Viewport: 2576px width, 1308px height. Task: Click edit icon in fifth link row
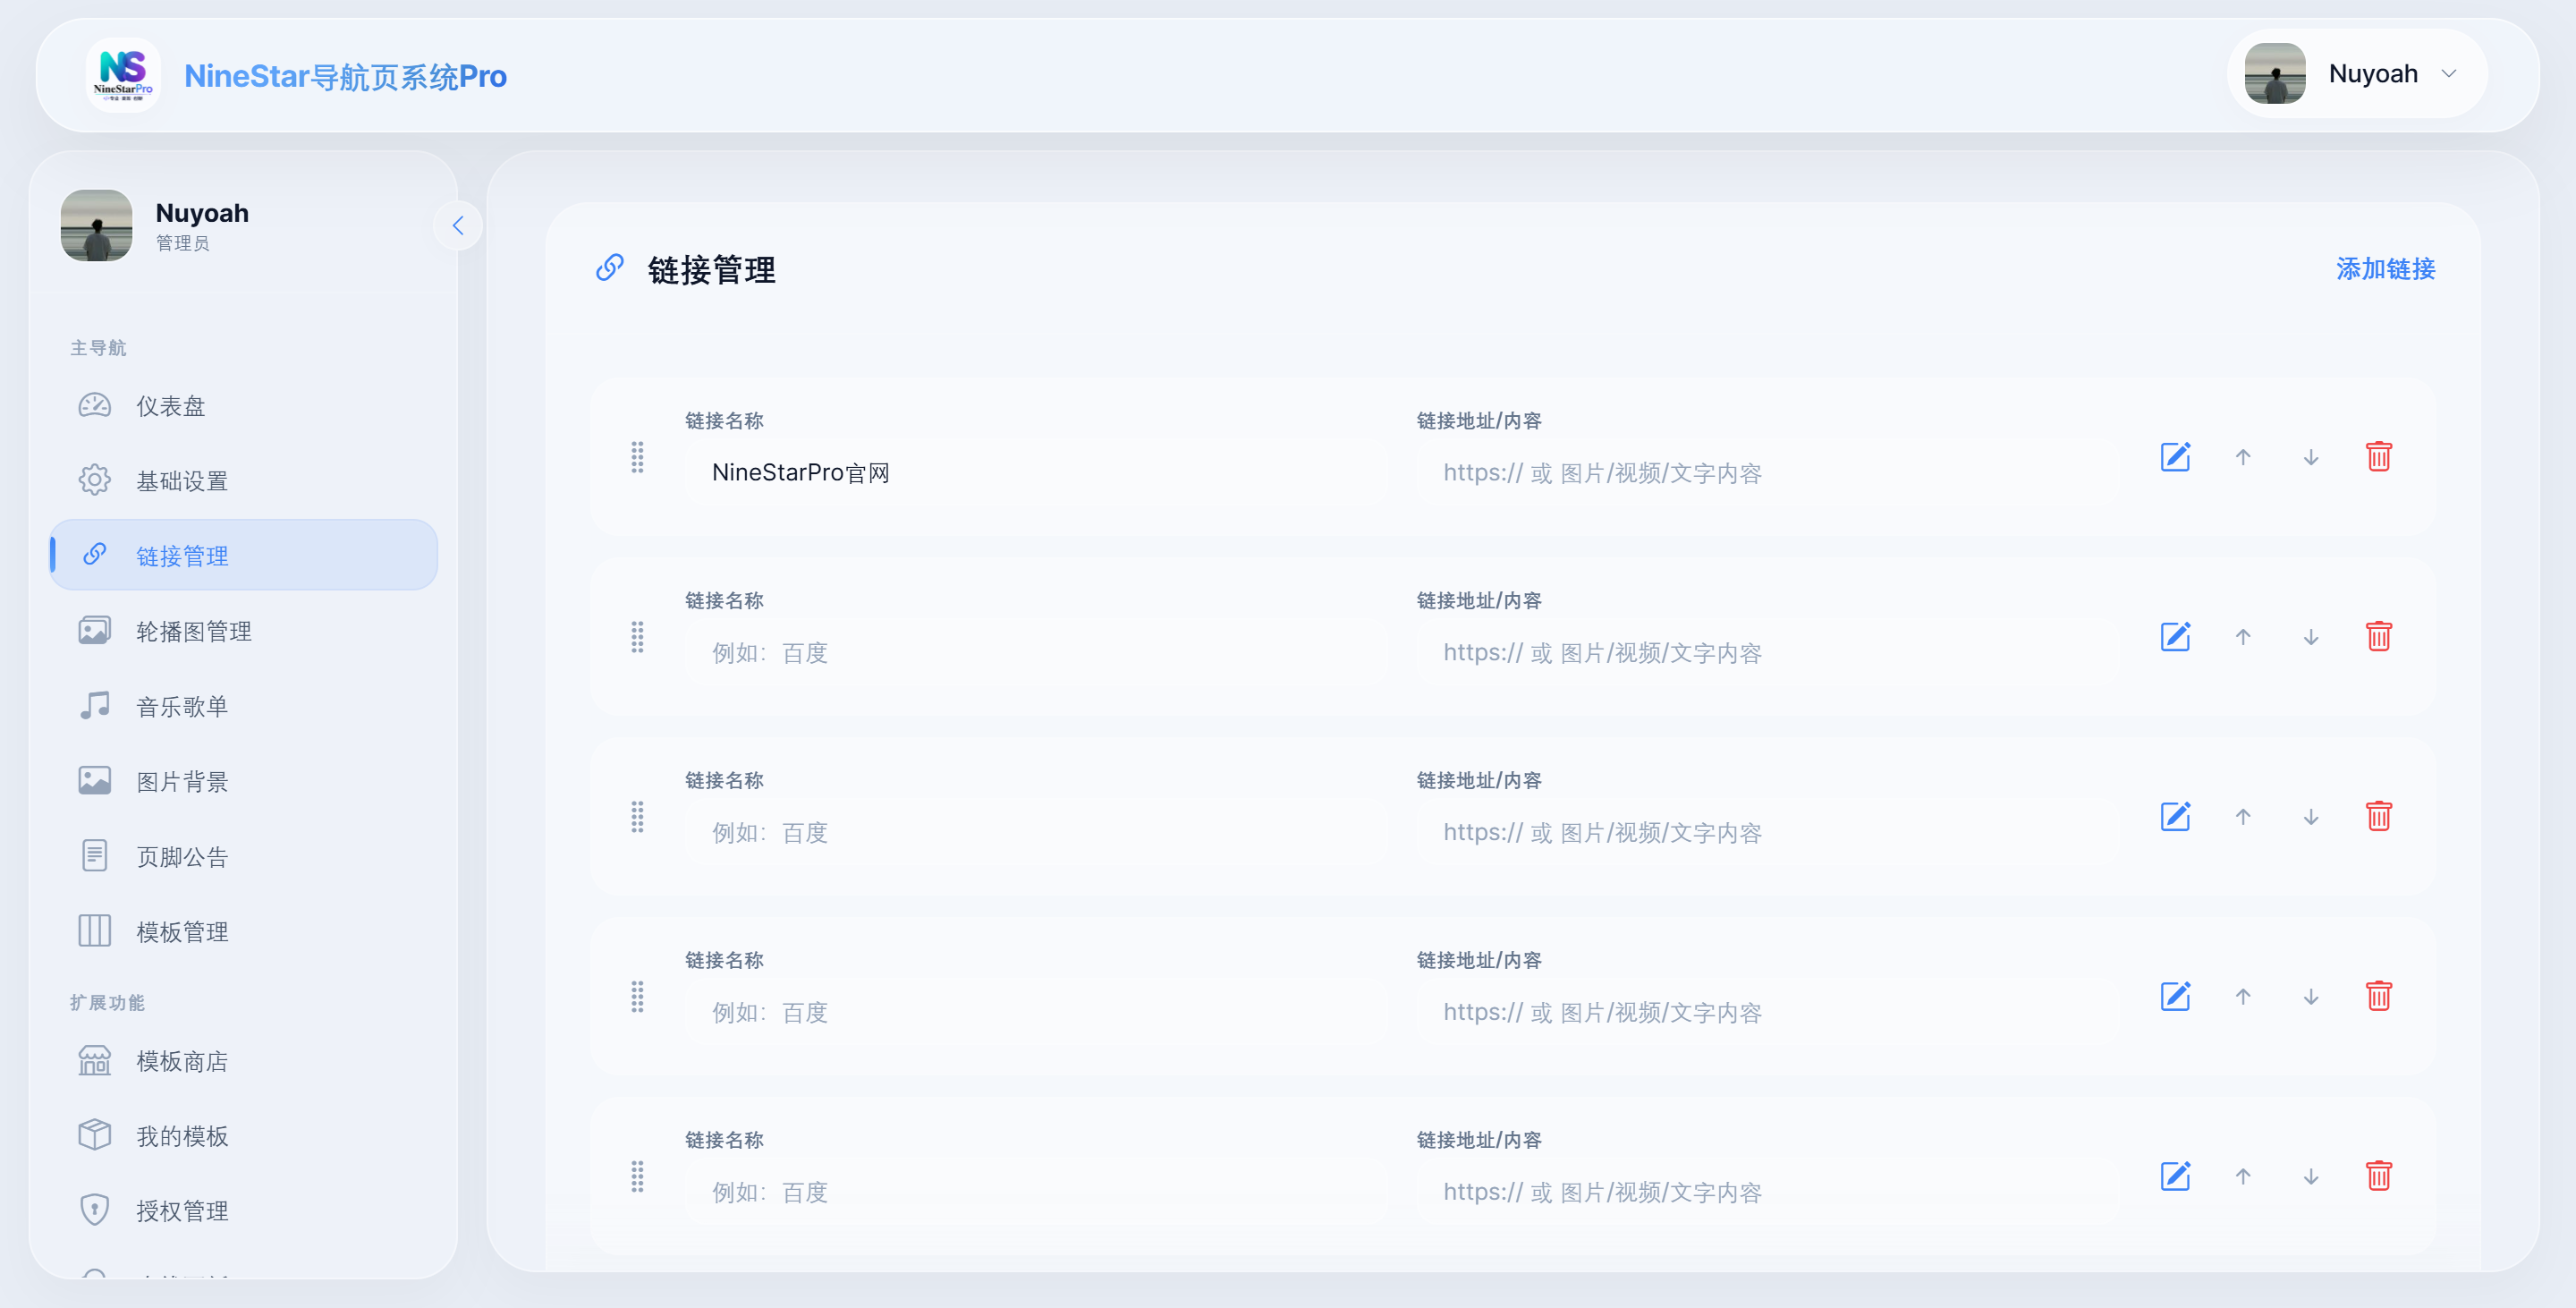[2175, 1177]
